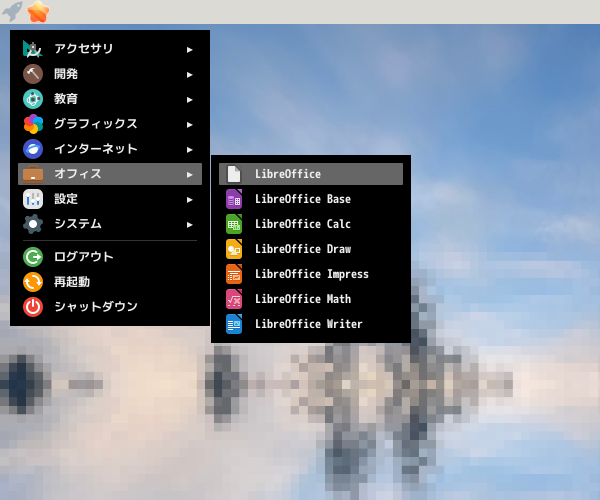Click the red power シャットダウン icon
600x500 pixels.
33,307
